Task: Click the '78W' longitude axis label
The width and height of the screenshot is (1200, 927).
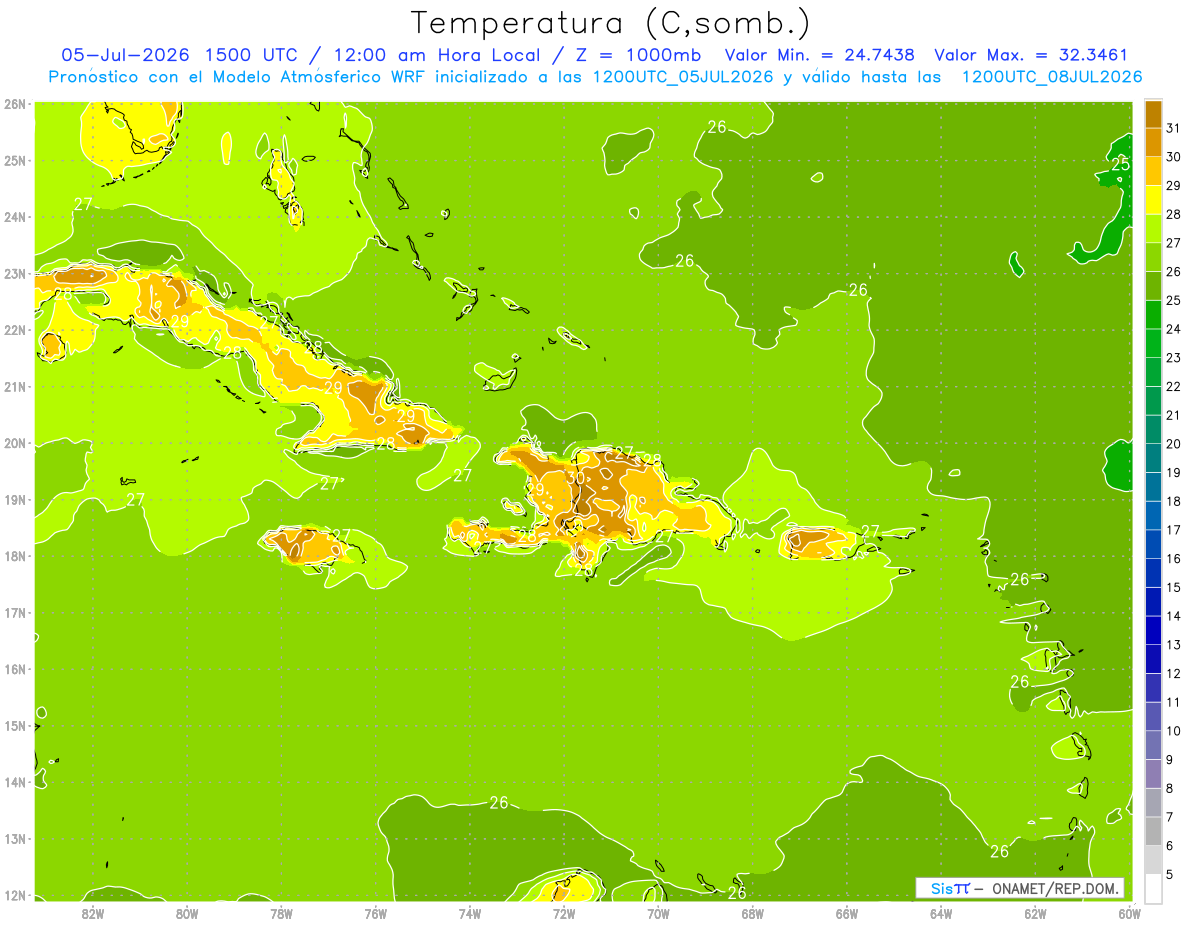Action: pyautogui.click(x=281, y=913)
